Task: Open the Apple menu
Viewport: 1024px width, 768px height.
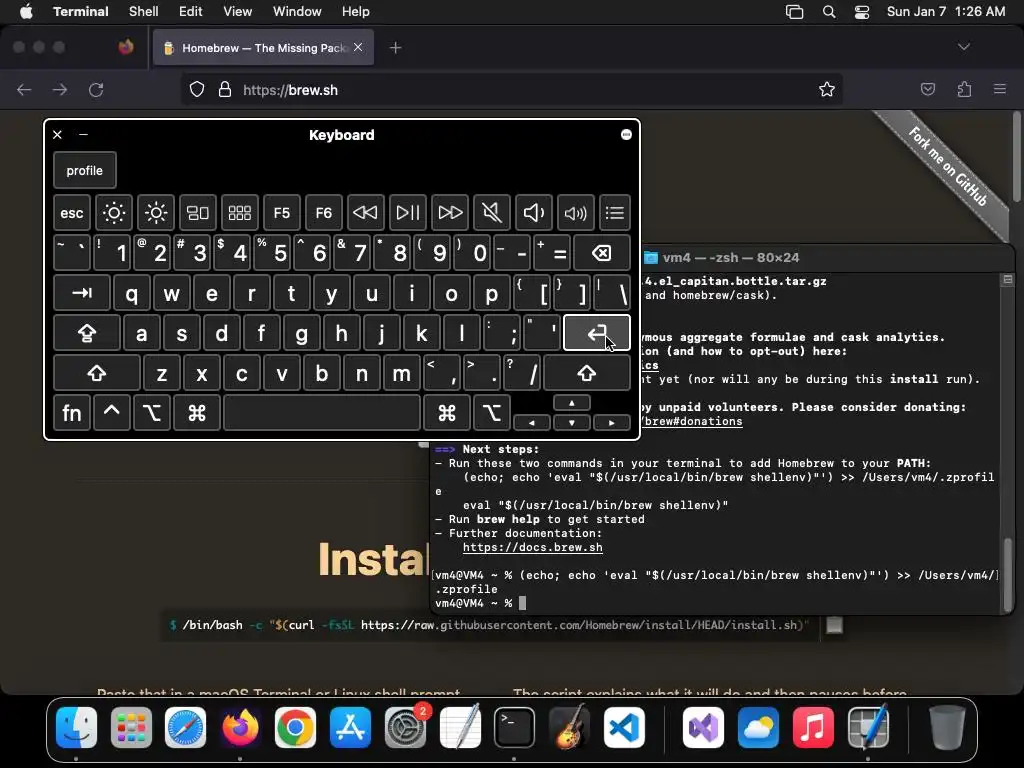Action: [26, 12]
